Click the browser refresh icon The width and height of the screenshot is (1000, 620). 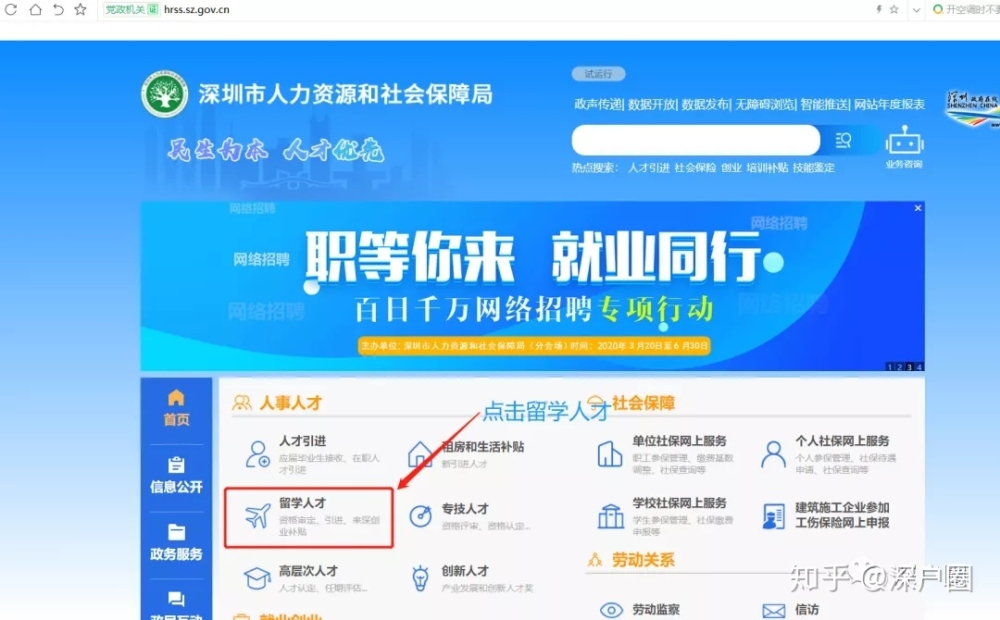point(11,10)
